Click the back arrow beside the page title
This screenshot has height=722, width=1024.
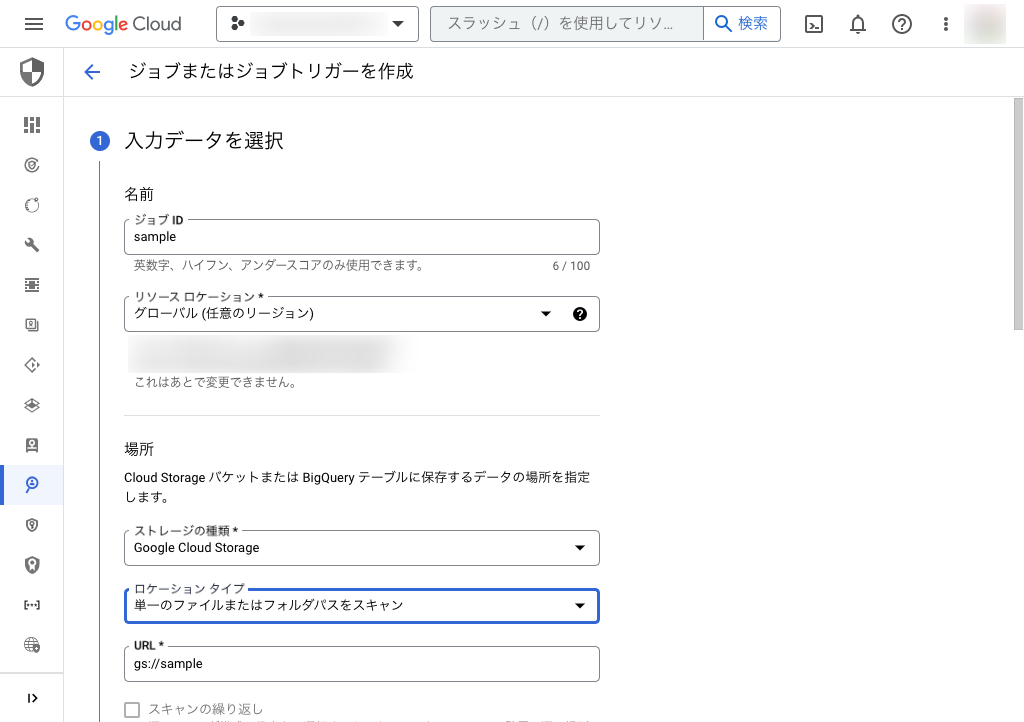tap(91, 72)
